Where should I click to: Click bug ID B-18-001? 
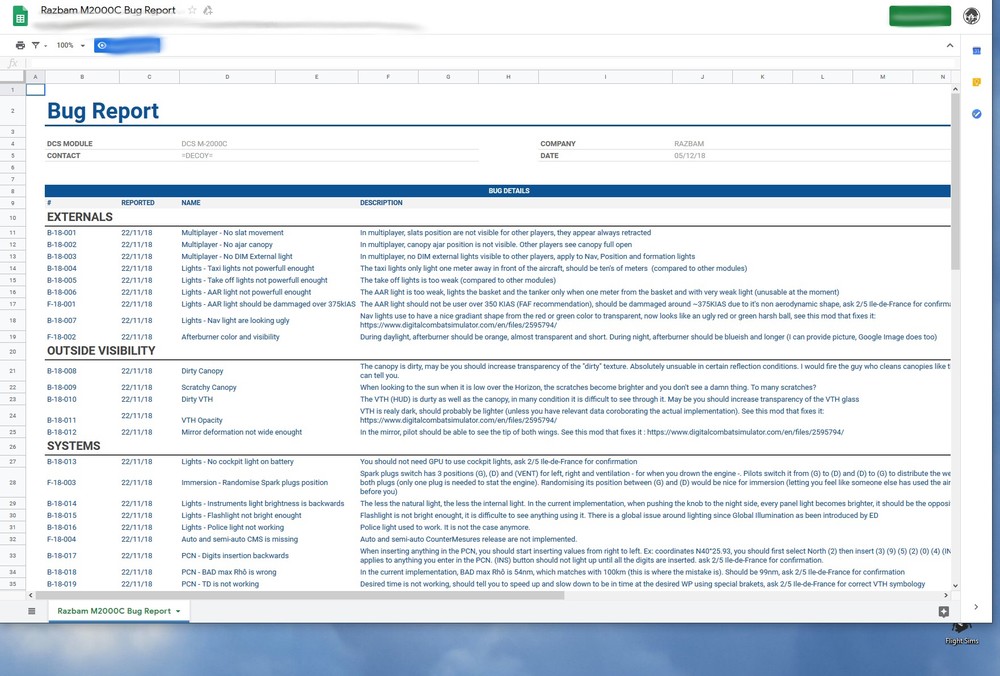click(x=61, y=233)
